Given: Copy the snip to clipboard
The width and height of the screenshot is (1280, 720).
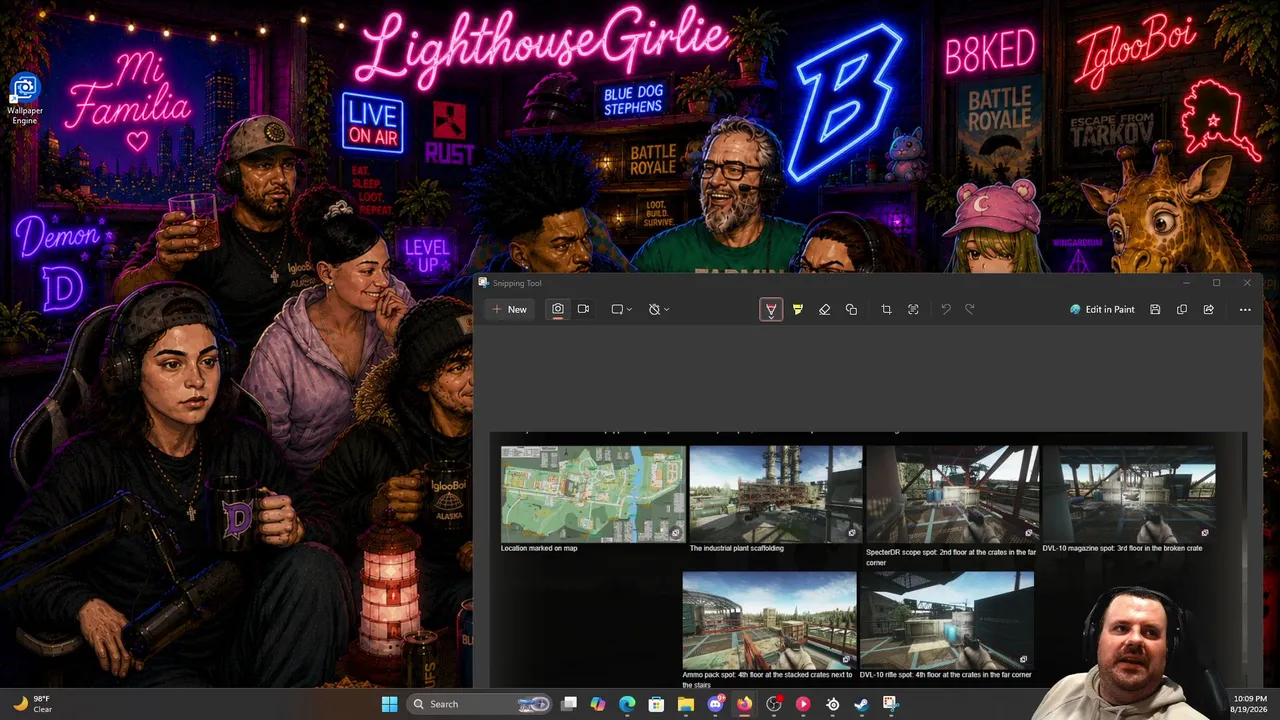Looking at the screenshot, I should (x=1182, y=310).
